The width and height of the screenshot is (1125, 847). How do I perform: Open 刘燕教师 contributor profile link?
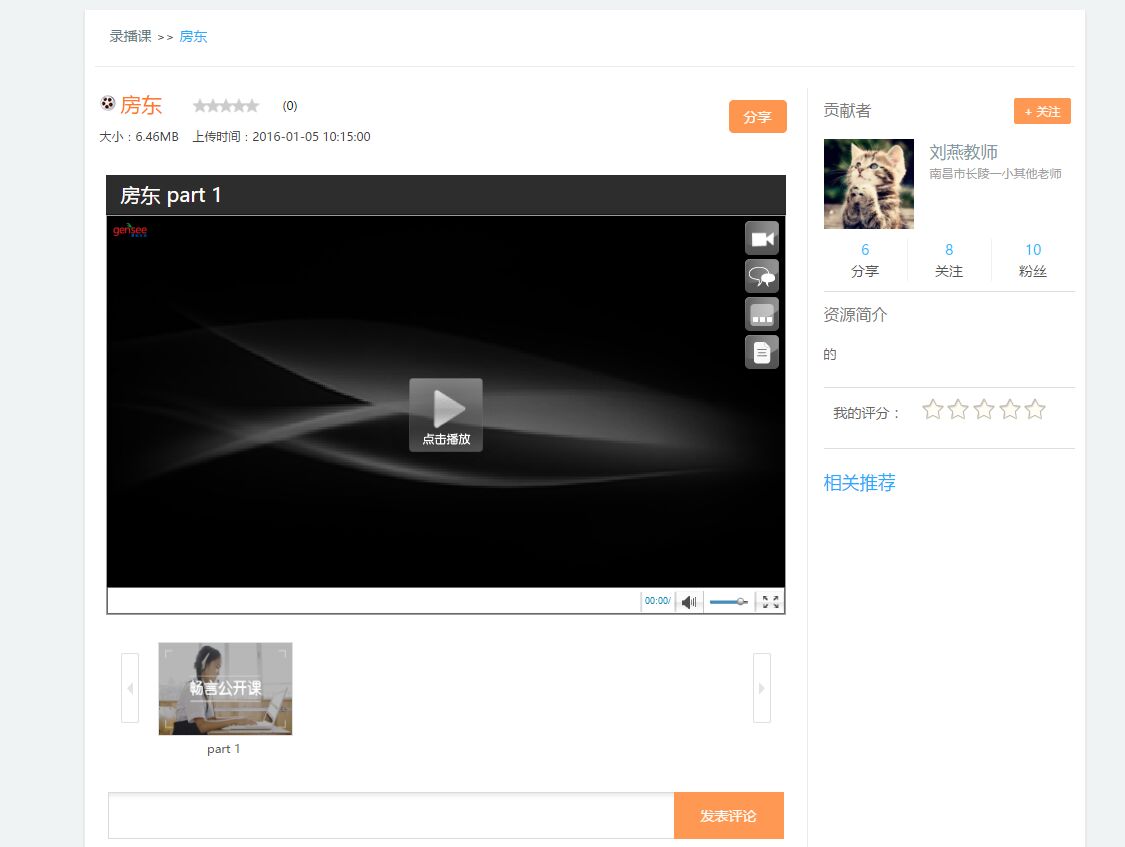pyautogui.click(x=964, y=152)
